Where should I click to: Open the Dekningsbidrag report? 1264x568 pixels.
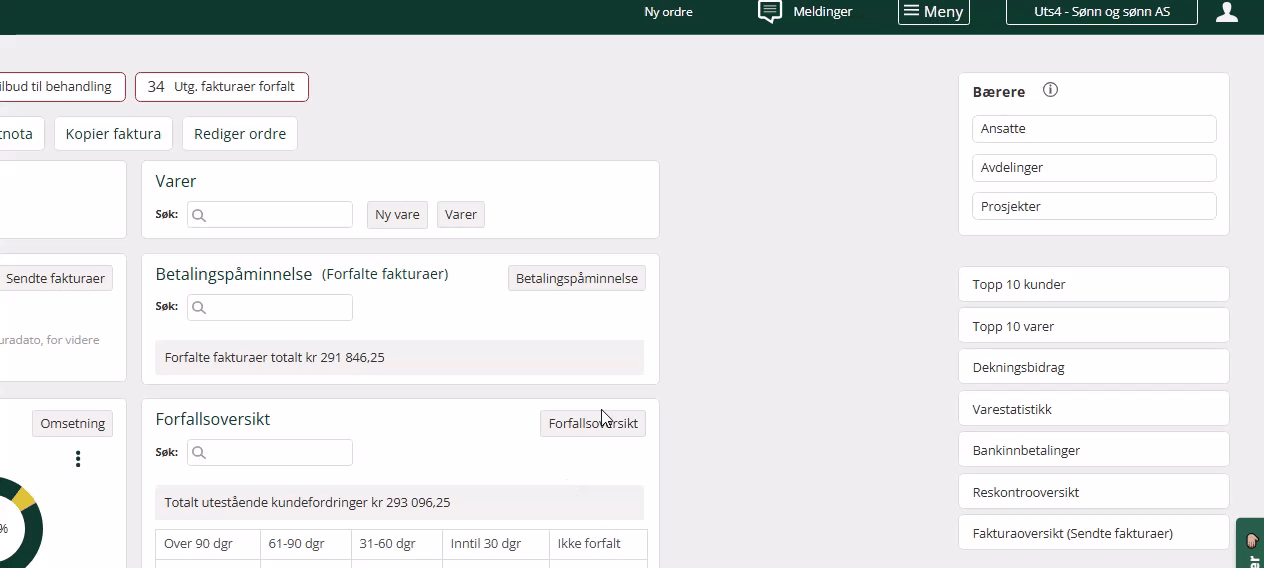pos(1094,367)
